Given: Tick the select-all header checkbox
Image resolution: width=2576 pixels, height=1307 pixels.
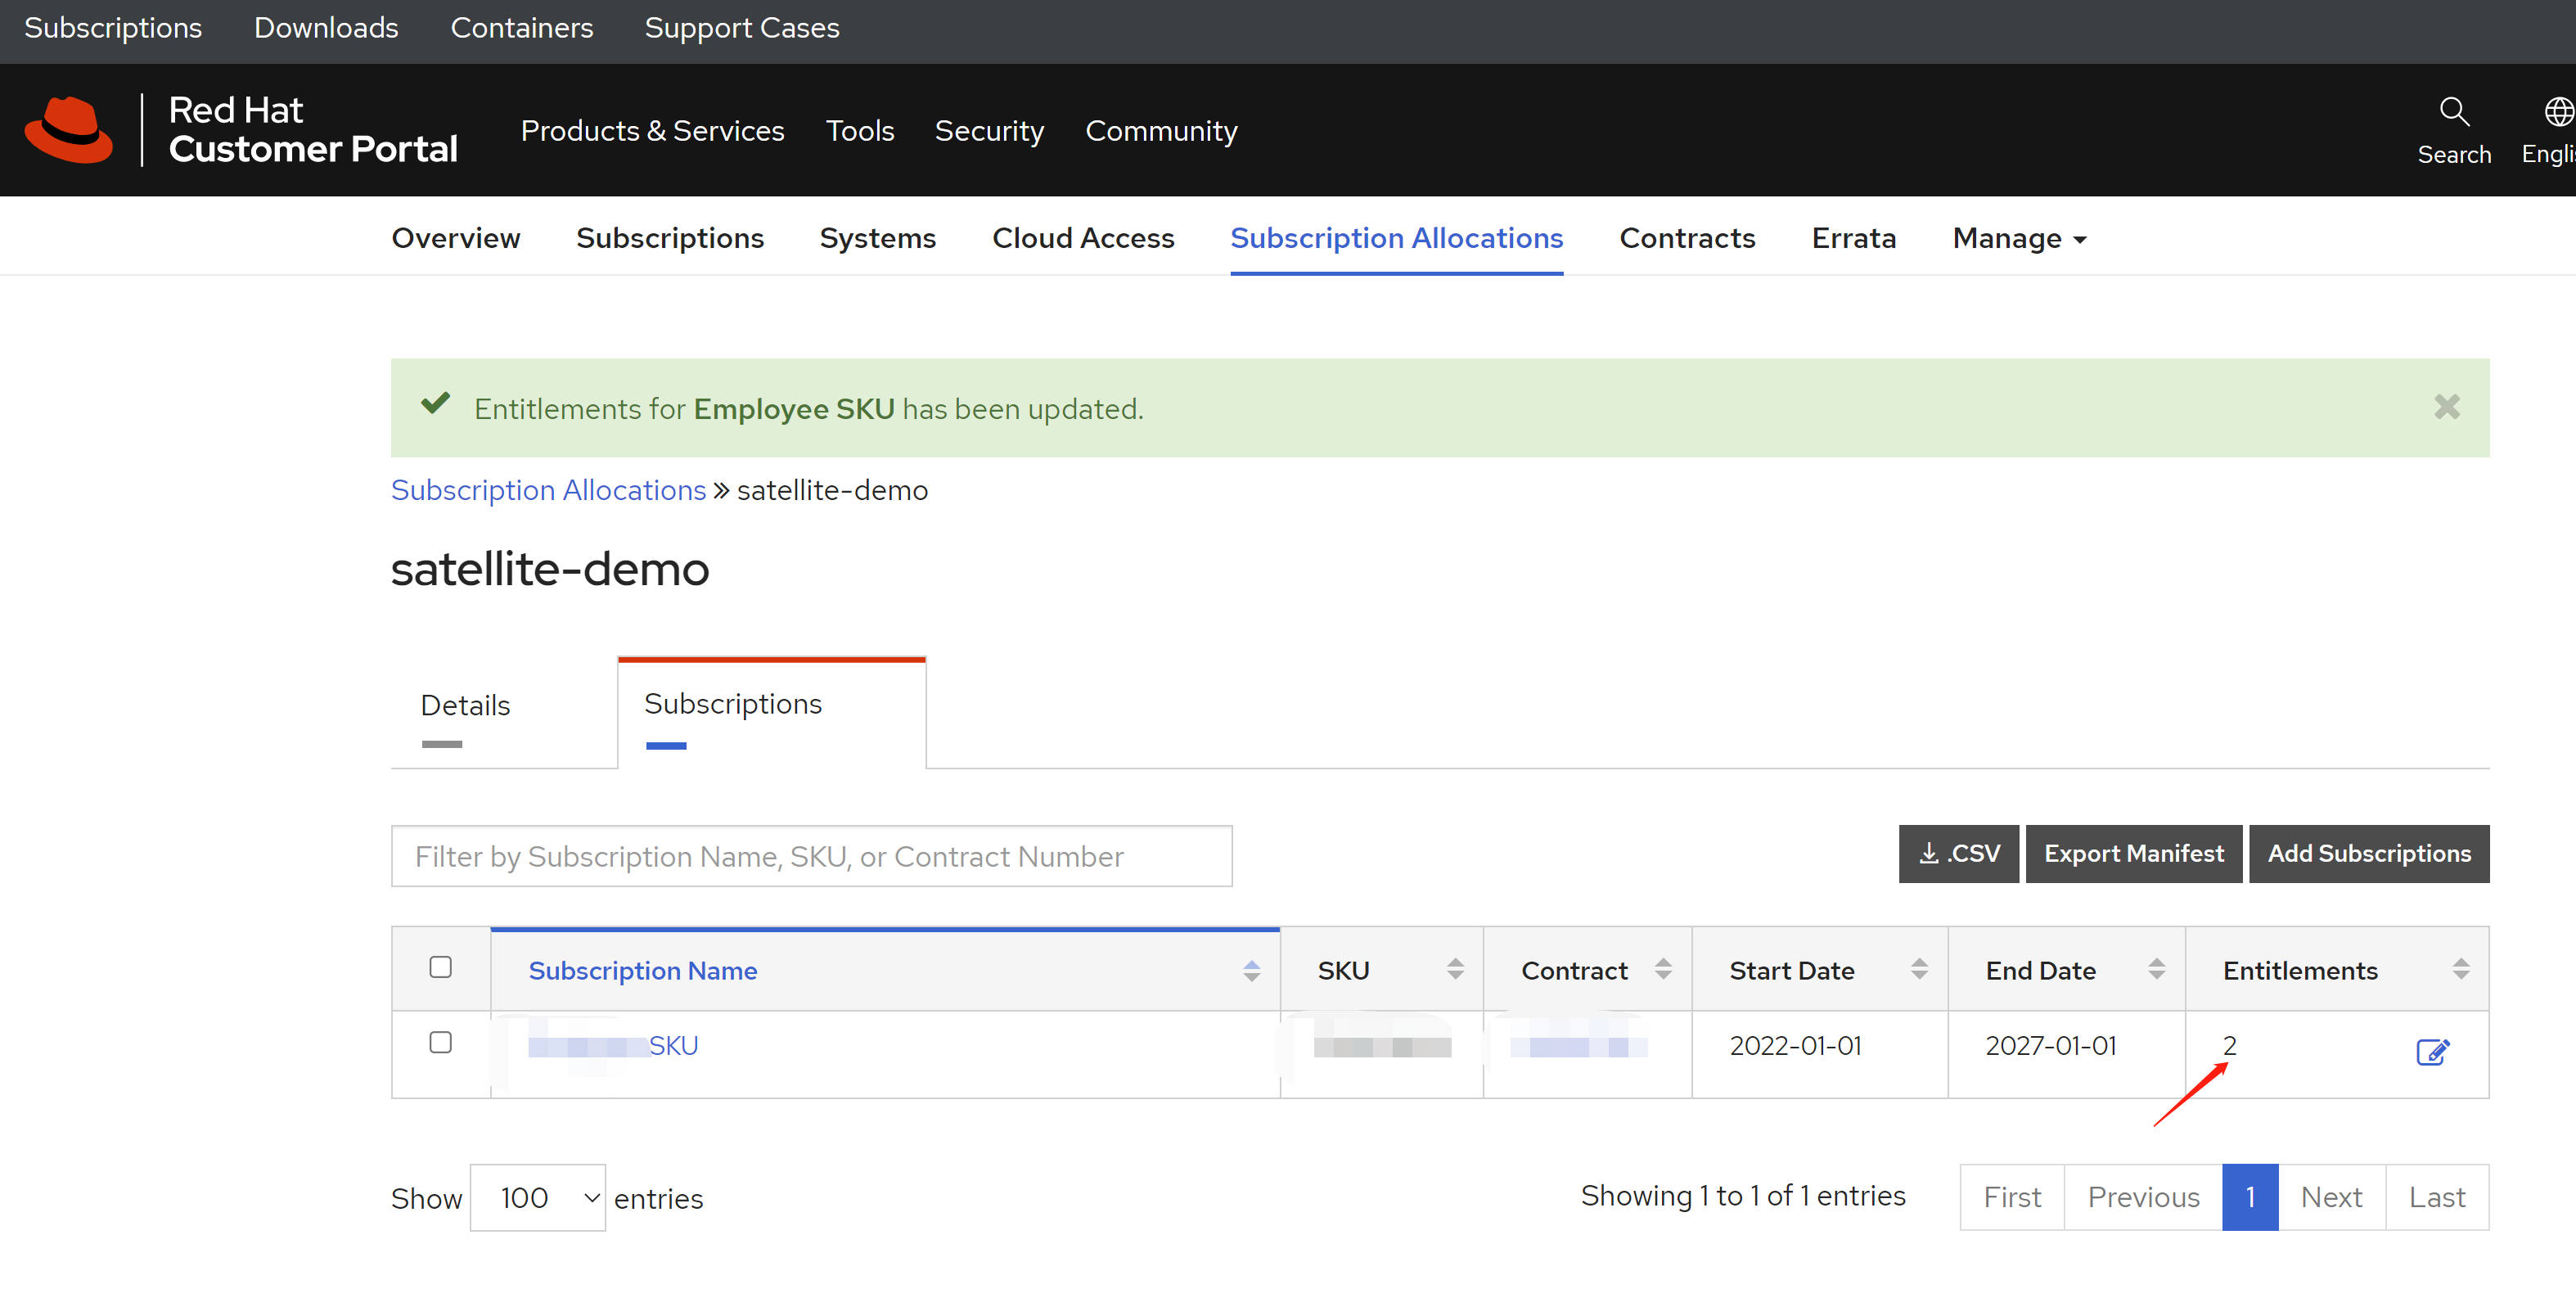Looking at the screenshot, I should coord(440,967).
